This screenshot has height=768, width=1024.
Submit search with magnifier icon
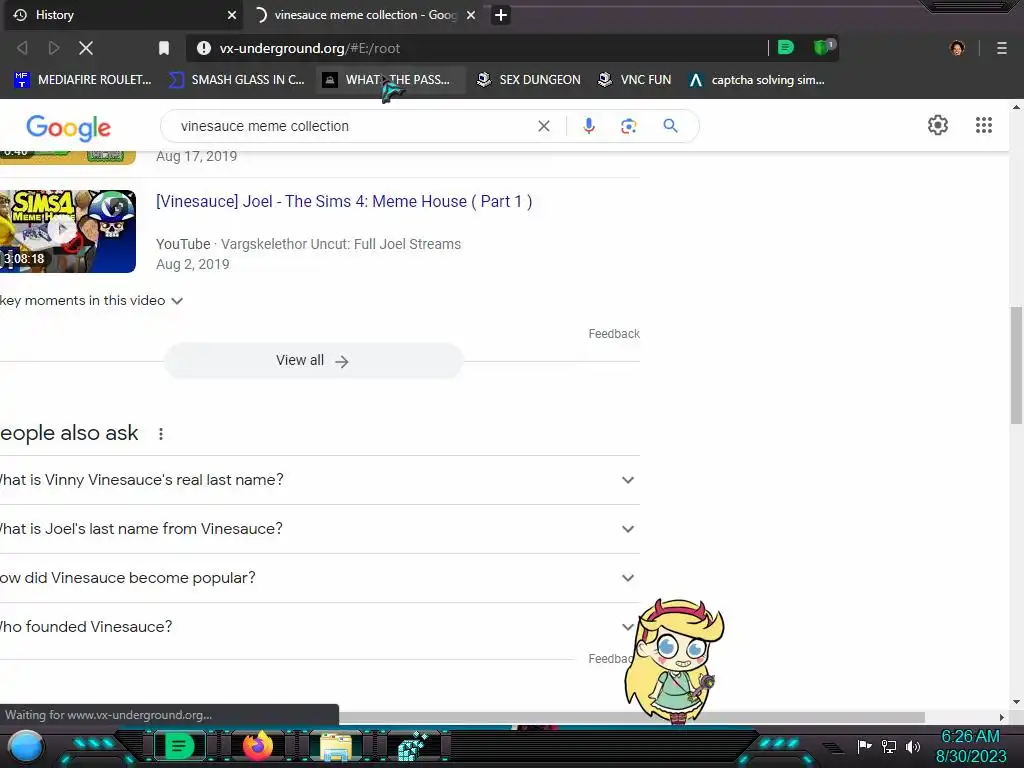670,126
